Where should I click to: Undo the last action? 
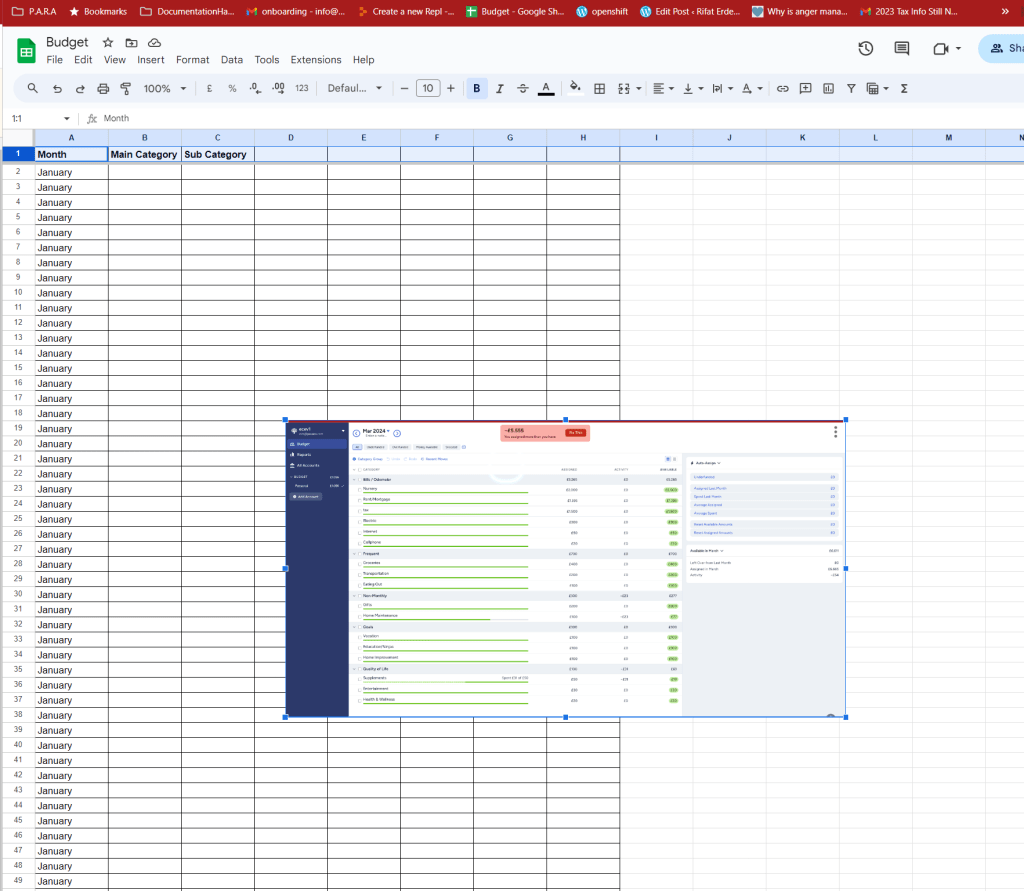tap(57, 88)
